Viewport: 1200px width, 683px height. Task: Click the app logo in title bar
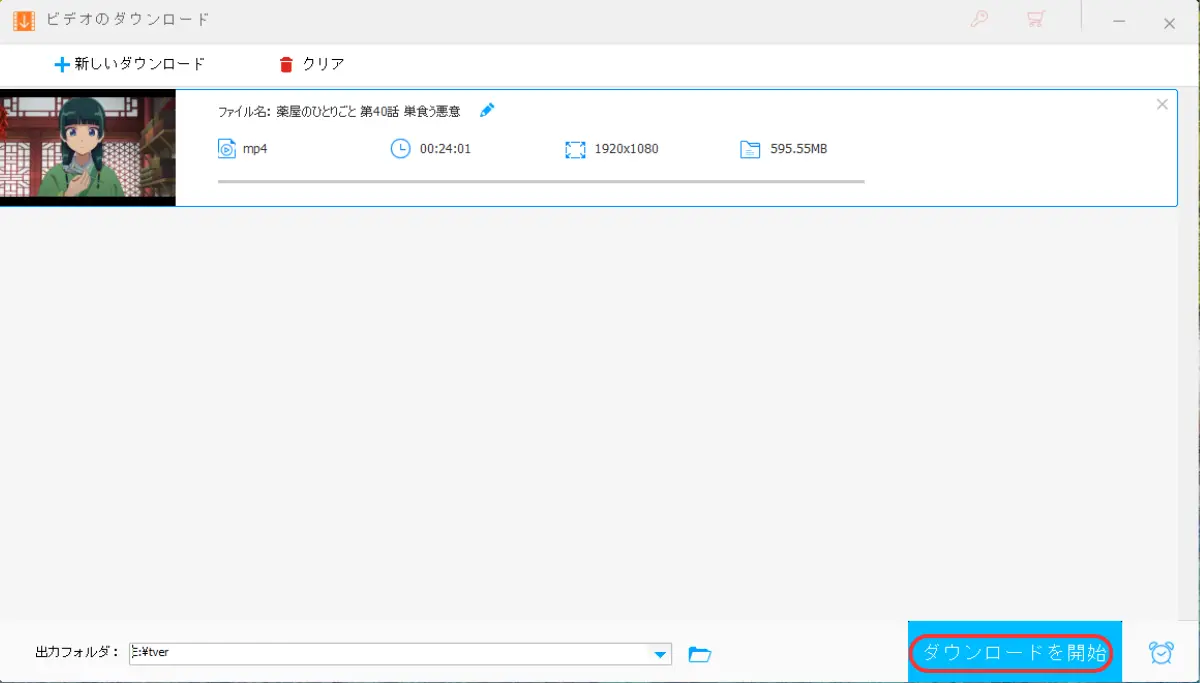[x=24, y=20]
